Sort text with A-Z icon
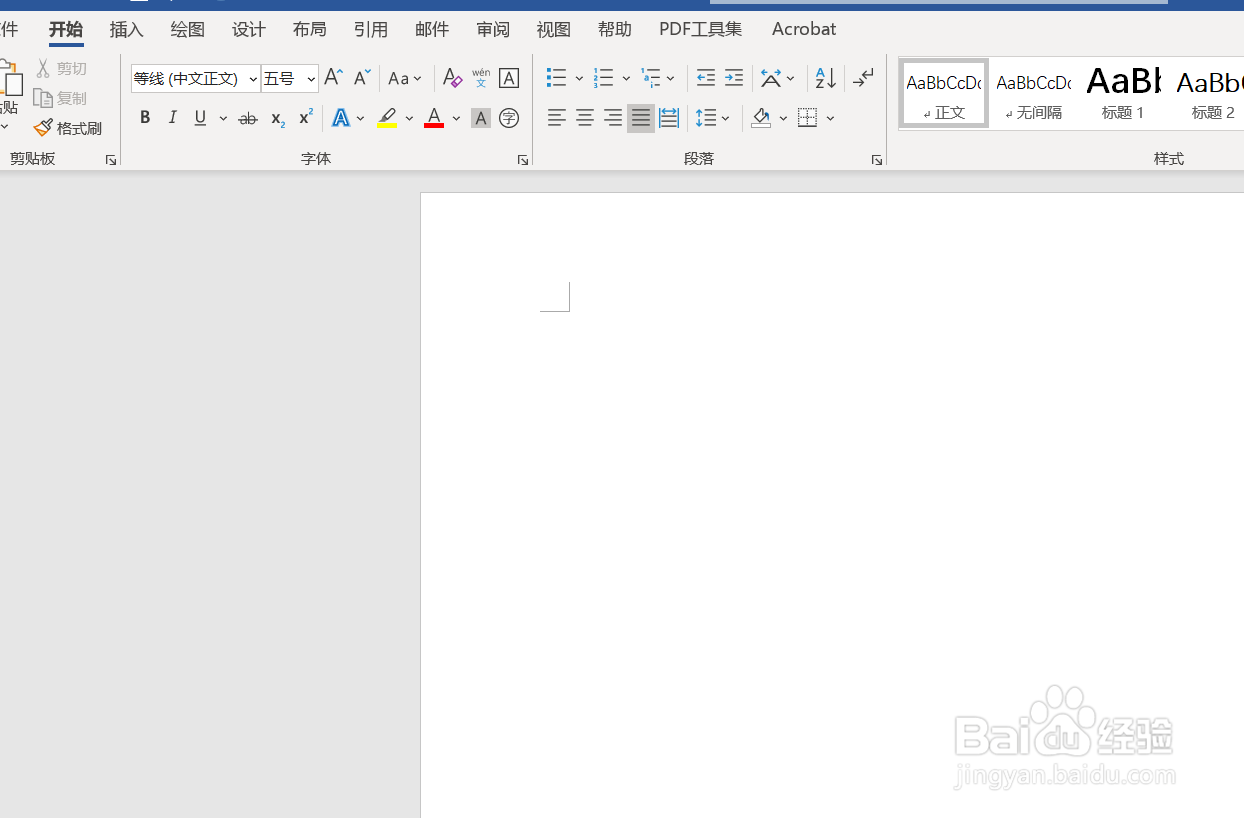This screenshot has height=818, width=1244. point(825,78)
